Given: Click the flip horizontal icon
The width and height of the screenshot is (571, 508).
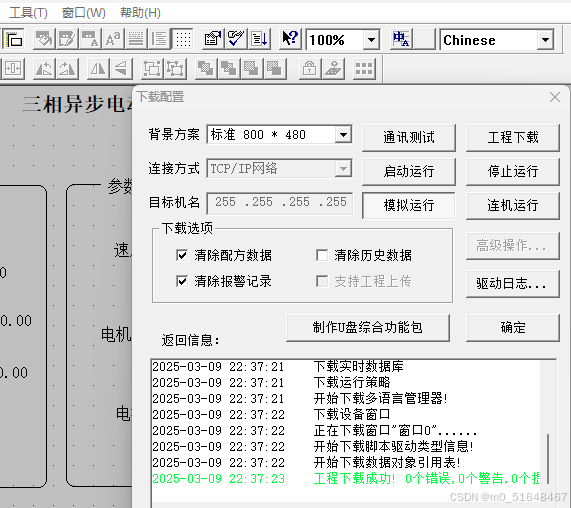Looking at the screenshot, I should pos(98,68).
